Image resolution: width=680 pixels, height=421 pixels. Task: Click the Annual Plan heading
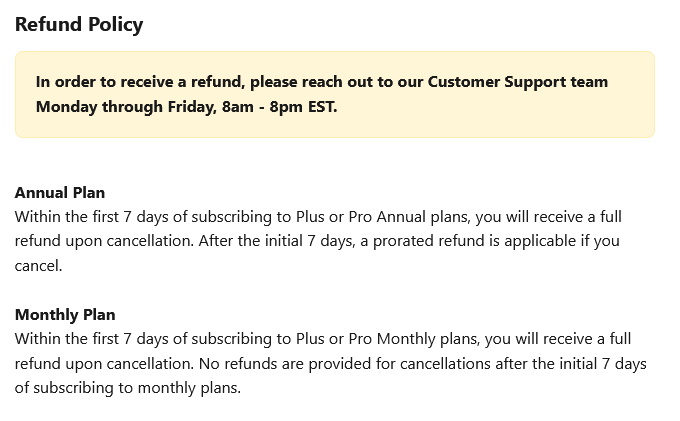60,193
